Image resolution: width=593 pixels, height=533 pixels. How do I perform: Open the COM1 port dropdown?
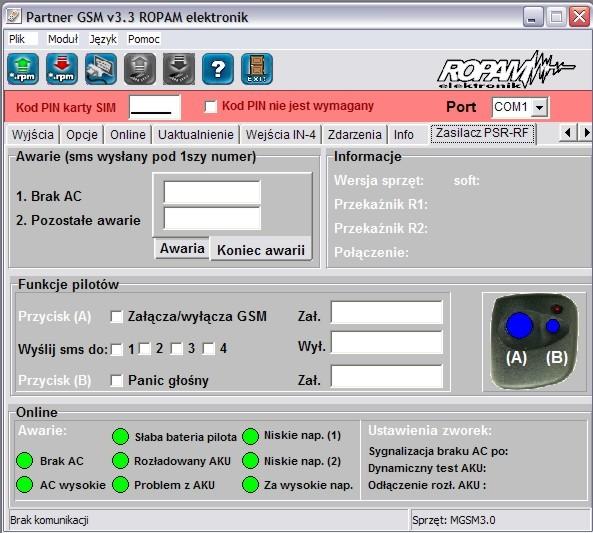(x=539, y=108)
